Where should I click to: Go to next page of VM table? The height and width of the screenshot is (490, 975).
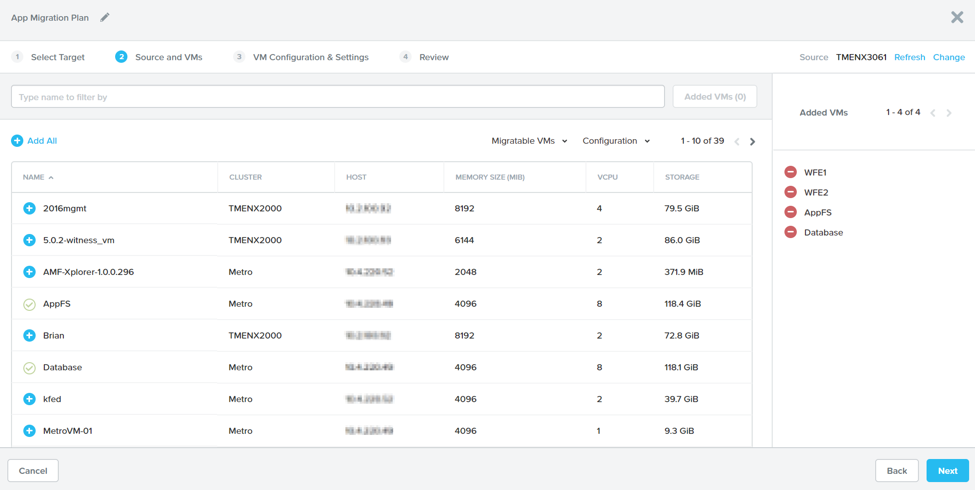click(x=752, y=141)
